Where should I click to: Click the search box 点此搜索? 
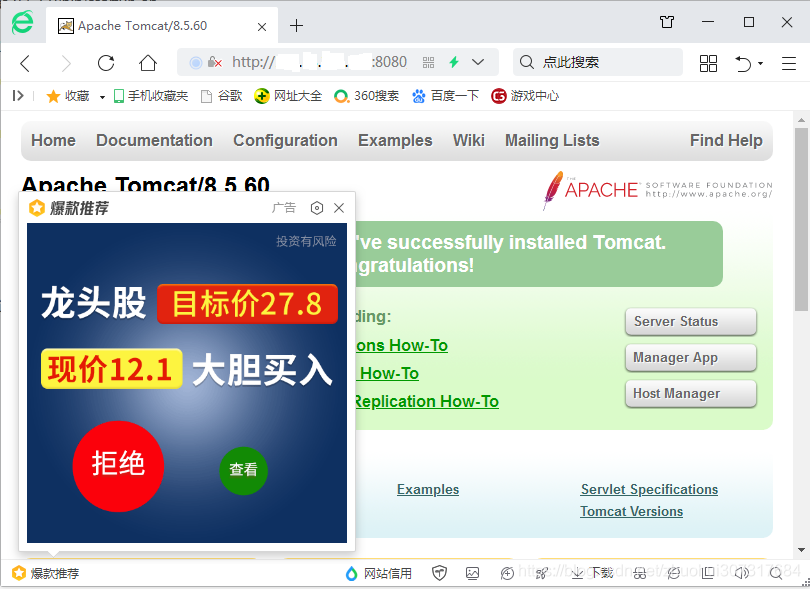pos(598,63)
